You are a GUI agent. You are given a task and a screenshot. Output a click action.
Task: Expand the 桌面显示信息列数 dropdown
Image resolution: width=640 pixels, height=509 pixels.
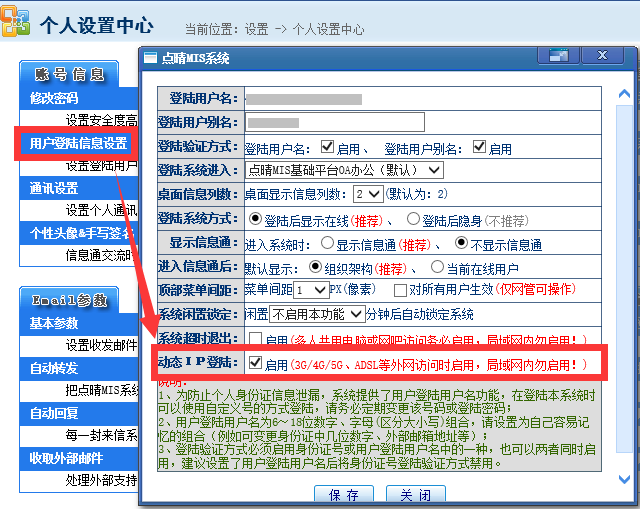368,194
